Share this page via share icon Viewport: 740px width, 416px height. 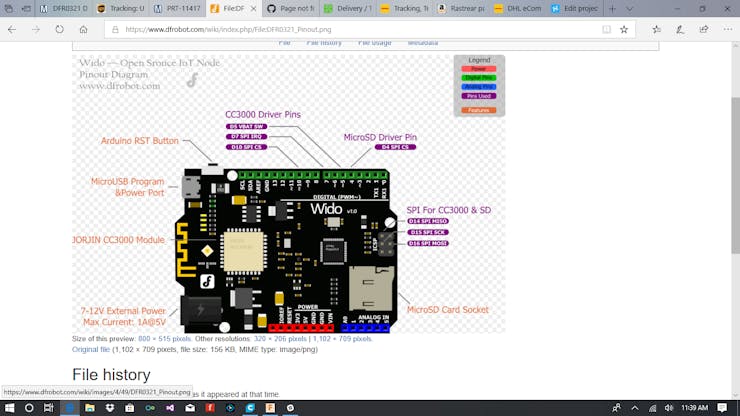point(704,29)
